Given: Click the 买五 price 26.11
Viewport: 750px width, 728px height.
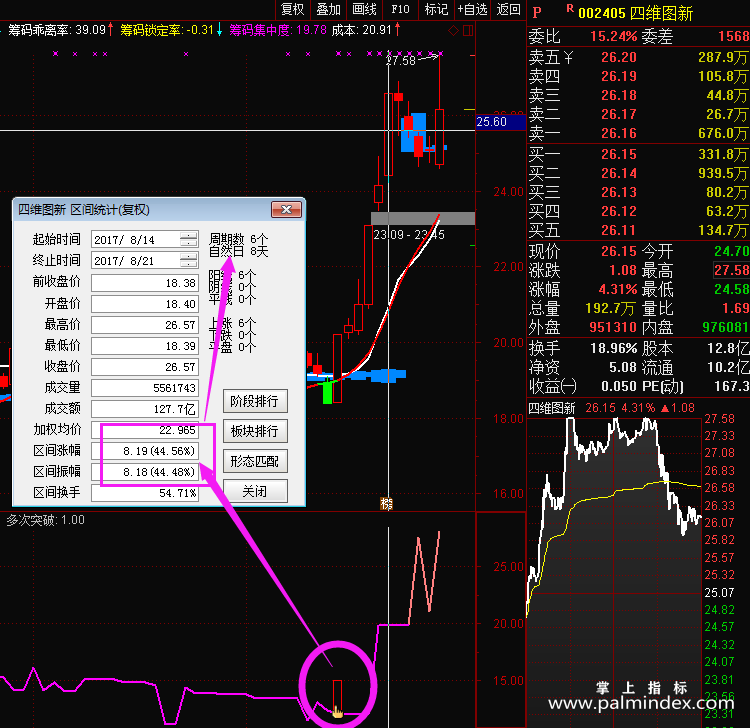Looking at the screenshot, I should [619, 231].
